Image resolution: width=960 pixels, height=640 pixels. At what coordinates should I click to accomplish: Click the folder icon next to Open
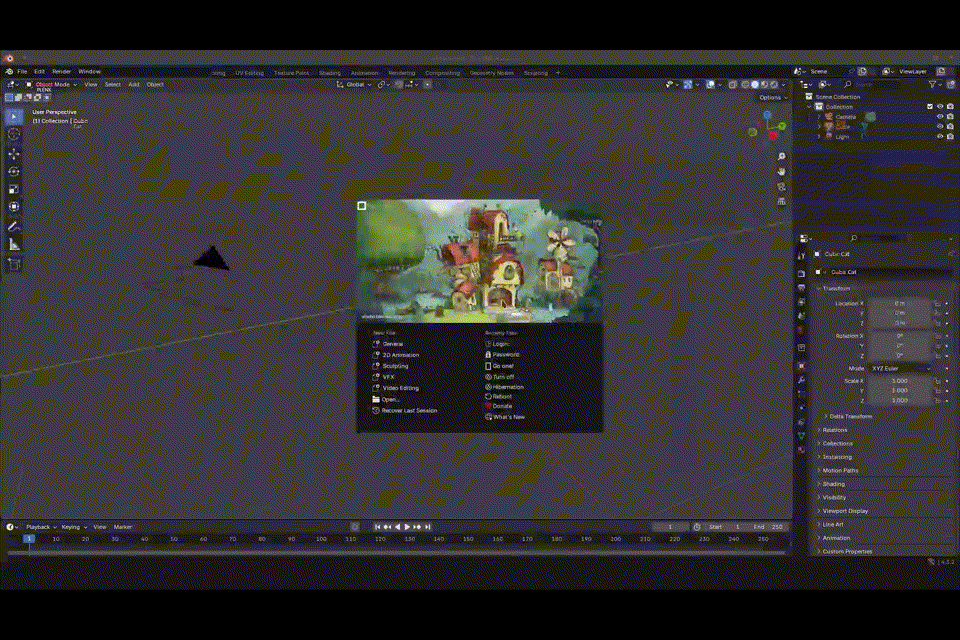(x=376, y=399)
